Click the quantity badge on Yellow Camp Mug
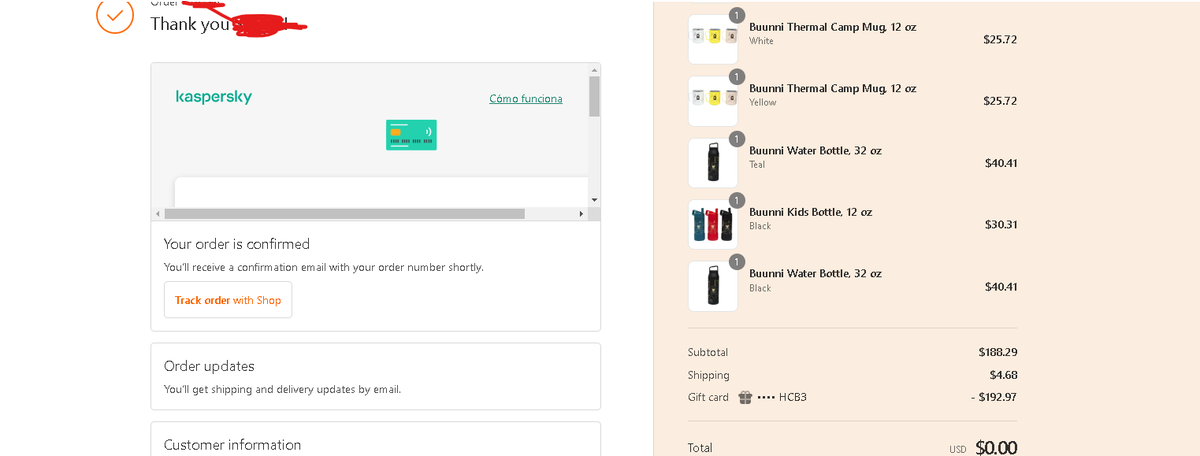Screen dimensions: 1200x456 (x=737, y=77)
